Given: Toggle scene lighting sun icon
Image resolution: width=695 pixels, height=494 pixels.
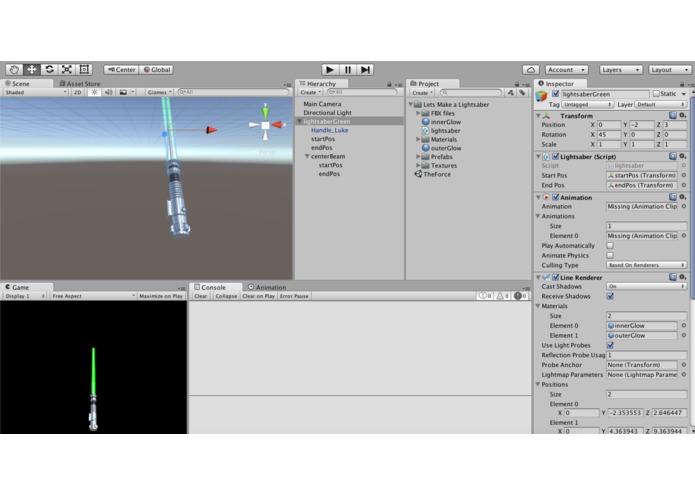Looking at the screenshot, I should point(94,92).
